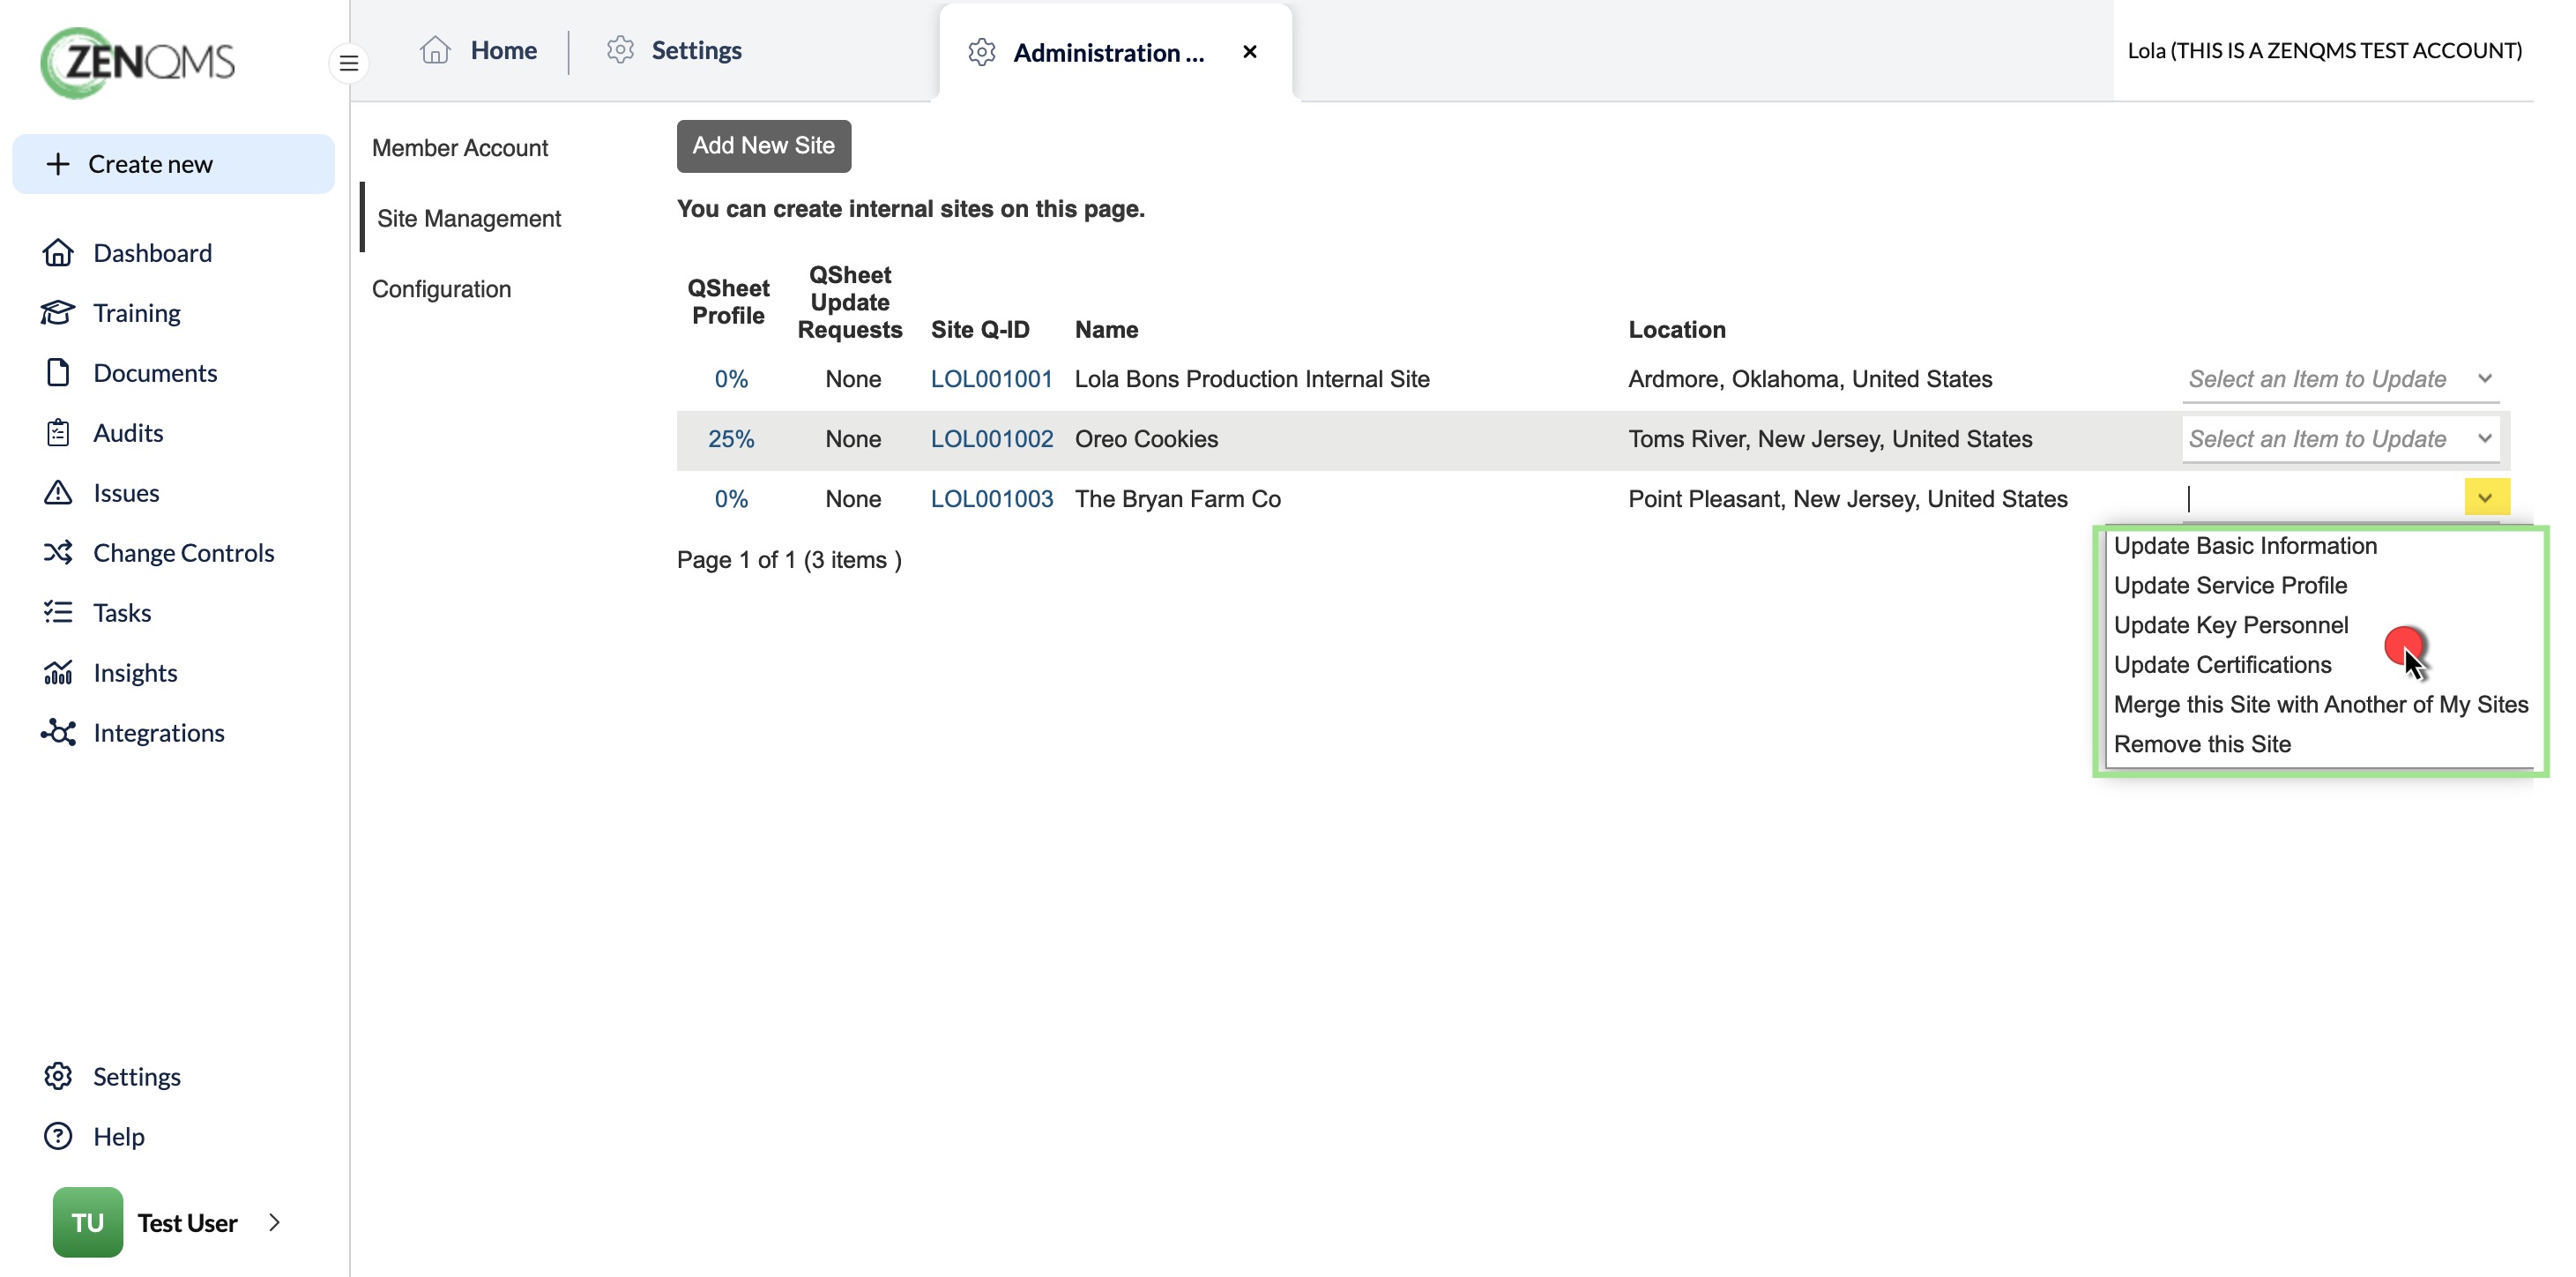
Task: Open the 25% QSheet profile for Oreo Cookies
Action: [x=731, y=439]
